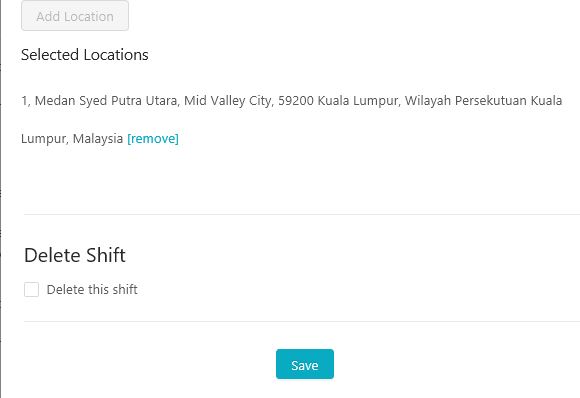
Task: Click the Delete Shift section heading
Action: click(75, 255)
